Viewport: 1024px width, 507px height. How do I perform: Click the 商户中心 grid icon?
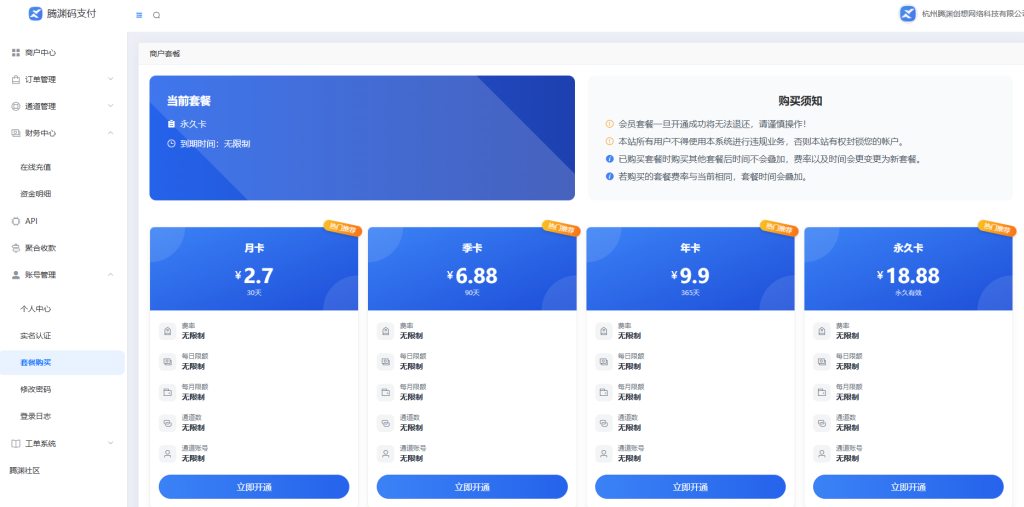coord(16,52)
